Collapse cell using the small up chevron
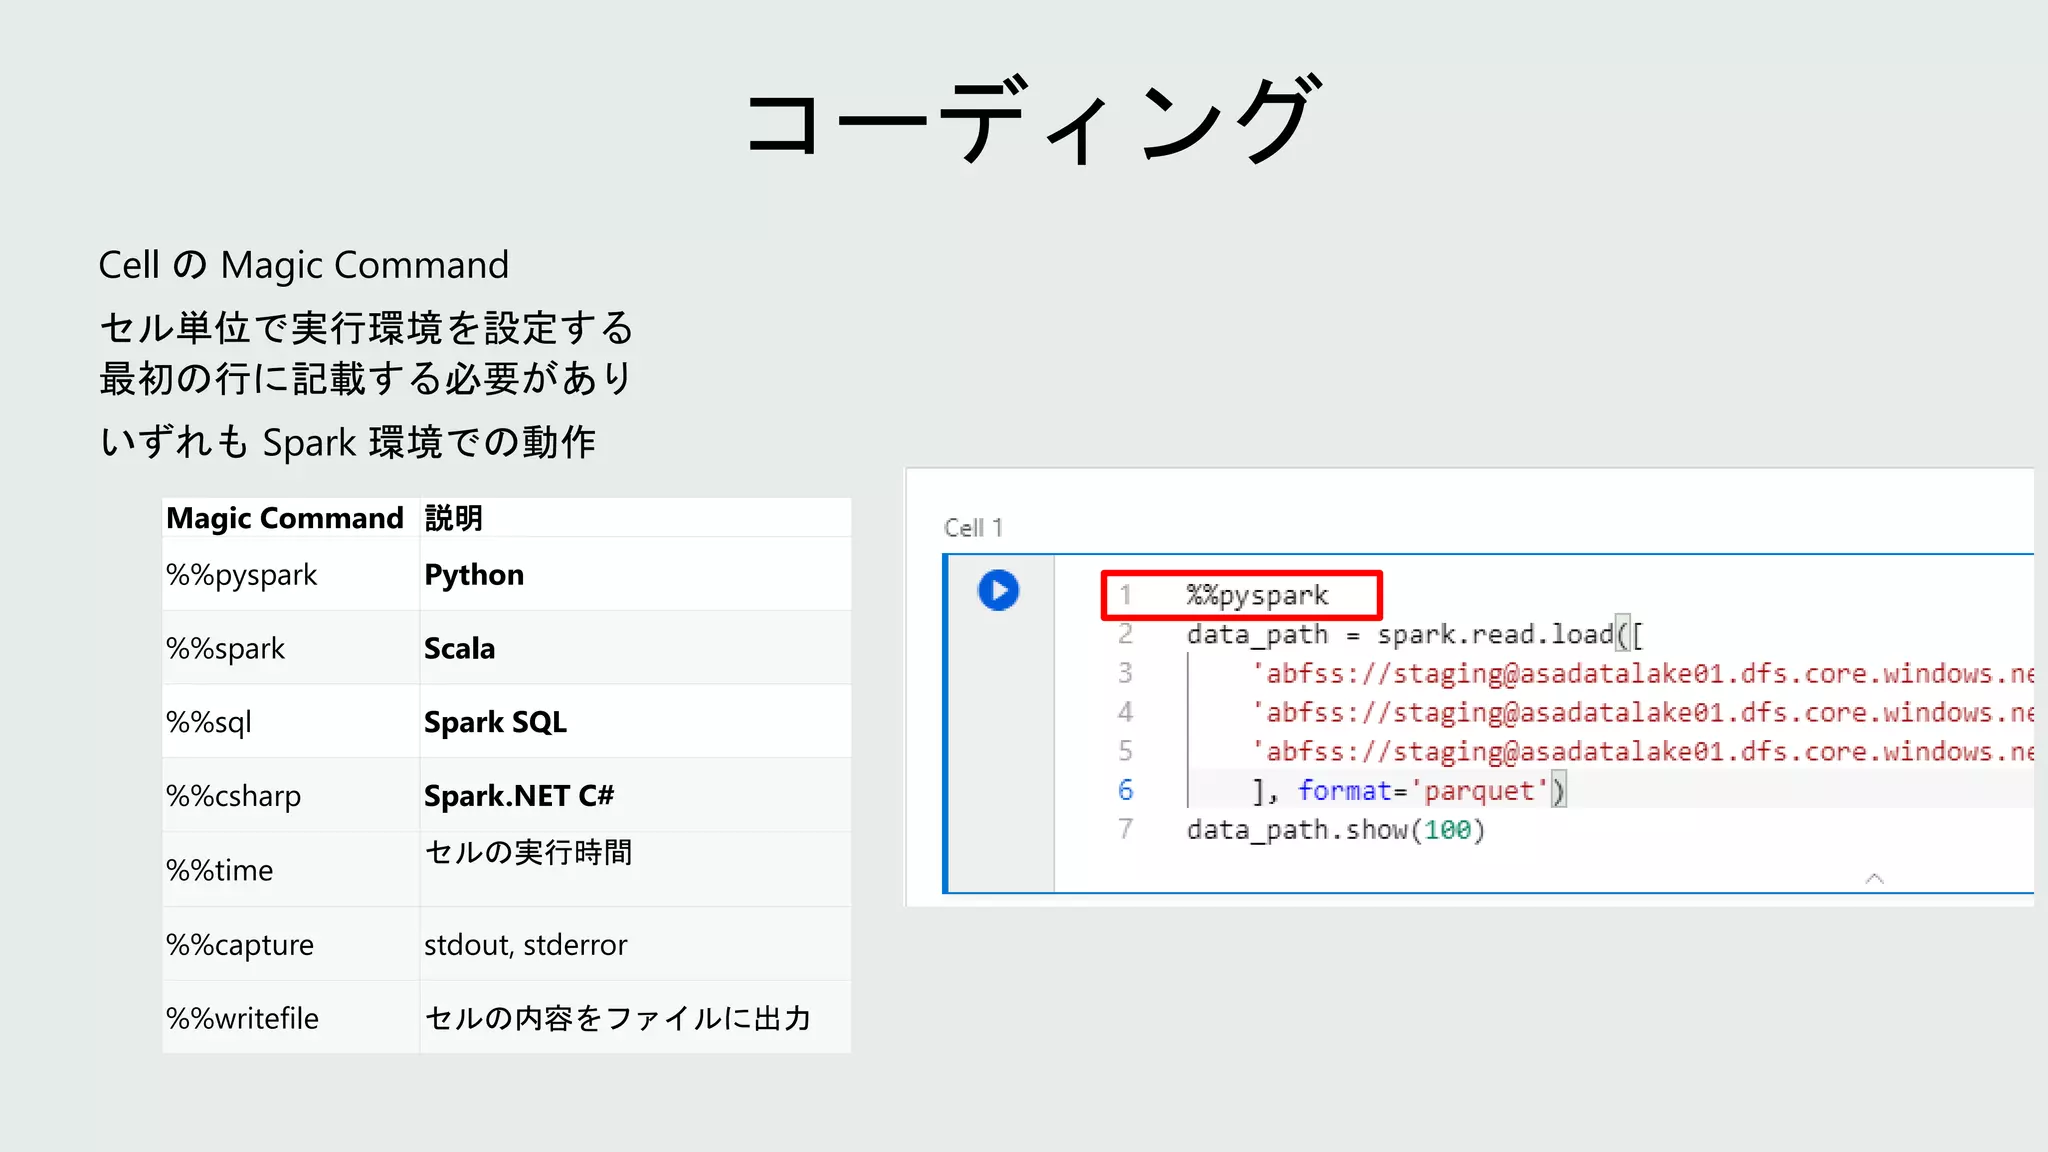The height and width of the screenshot is (1152, 2048). [1875, 878]
